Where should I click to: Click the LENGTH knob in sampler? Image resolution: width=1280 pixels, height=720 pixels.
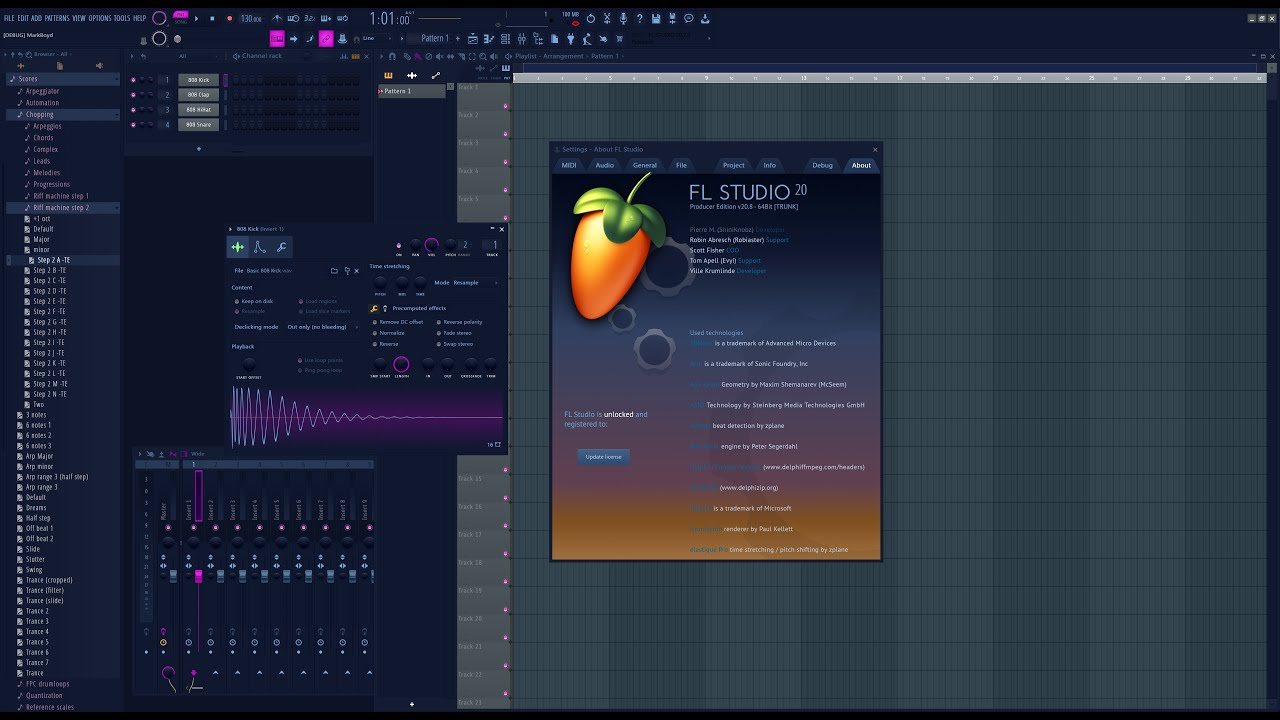click(401, 364)
